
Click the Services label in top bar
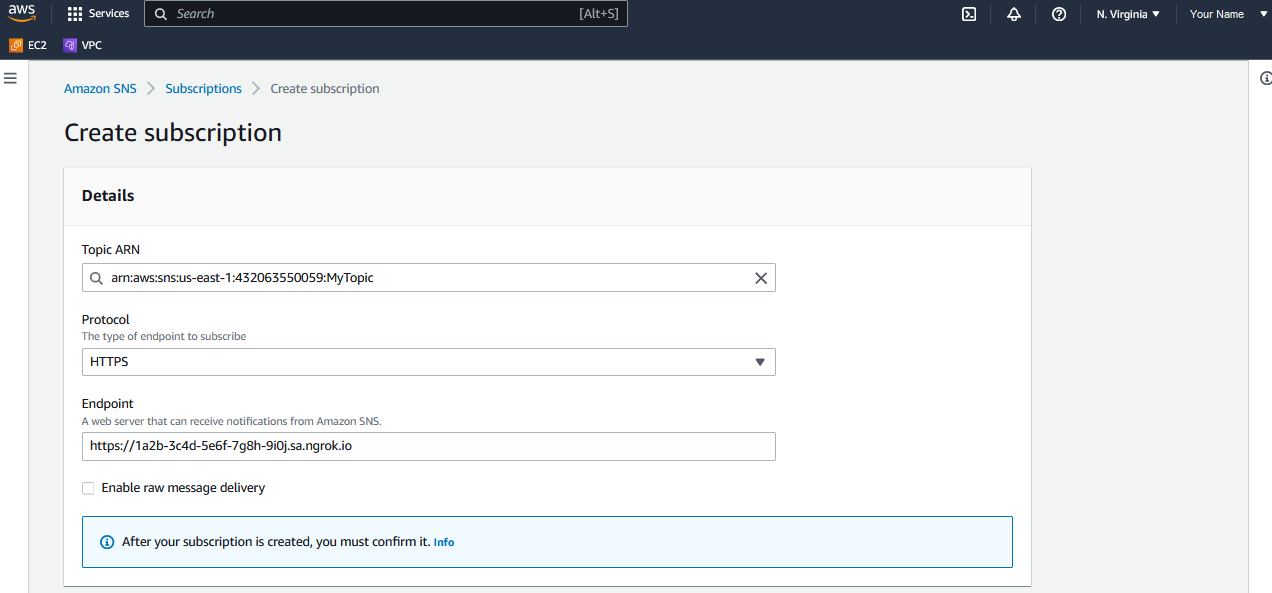click(x=109, y=14)
